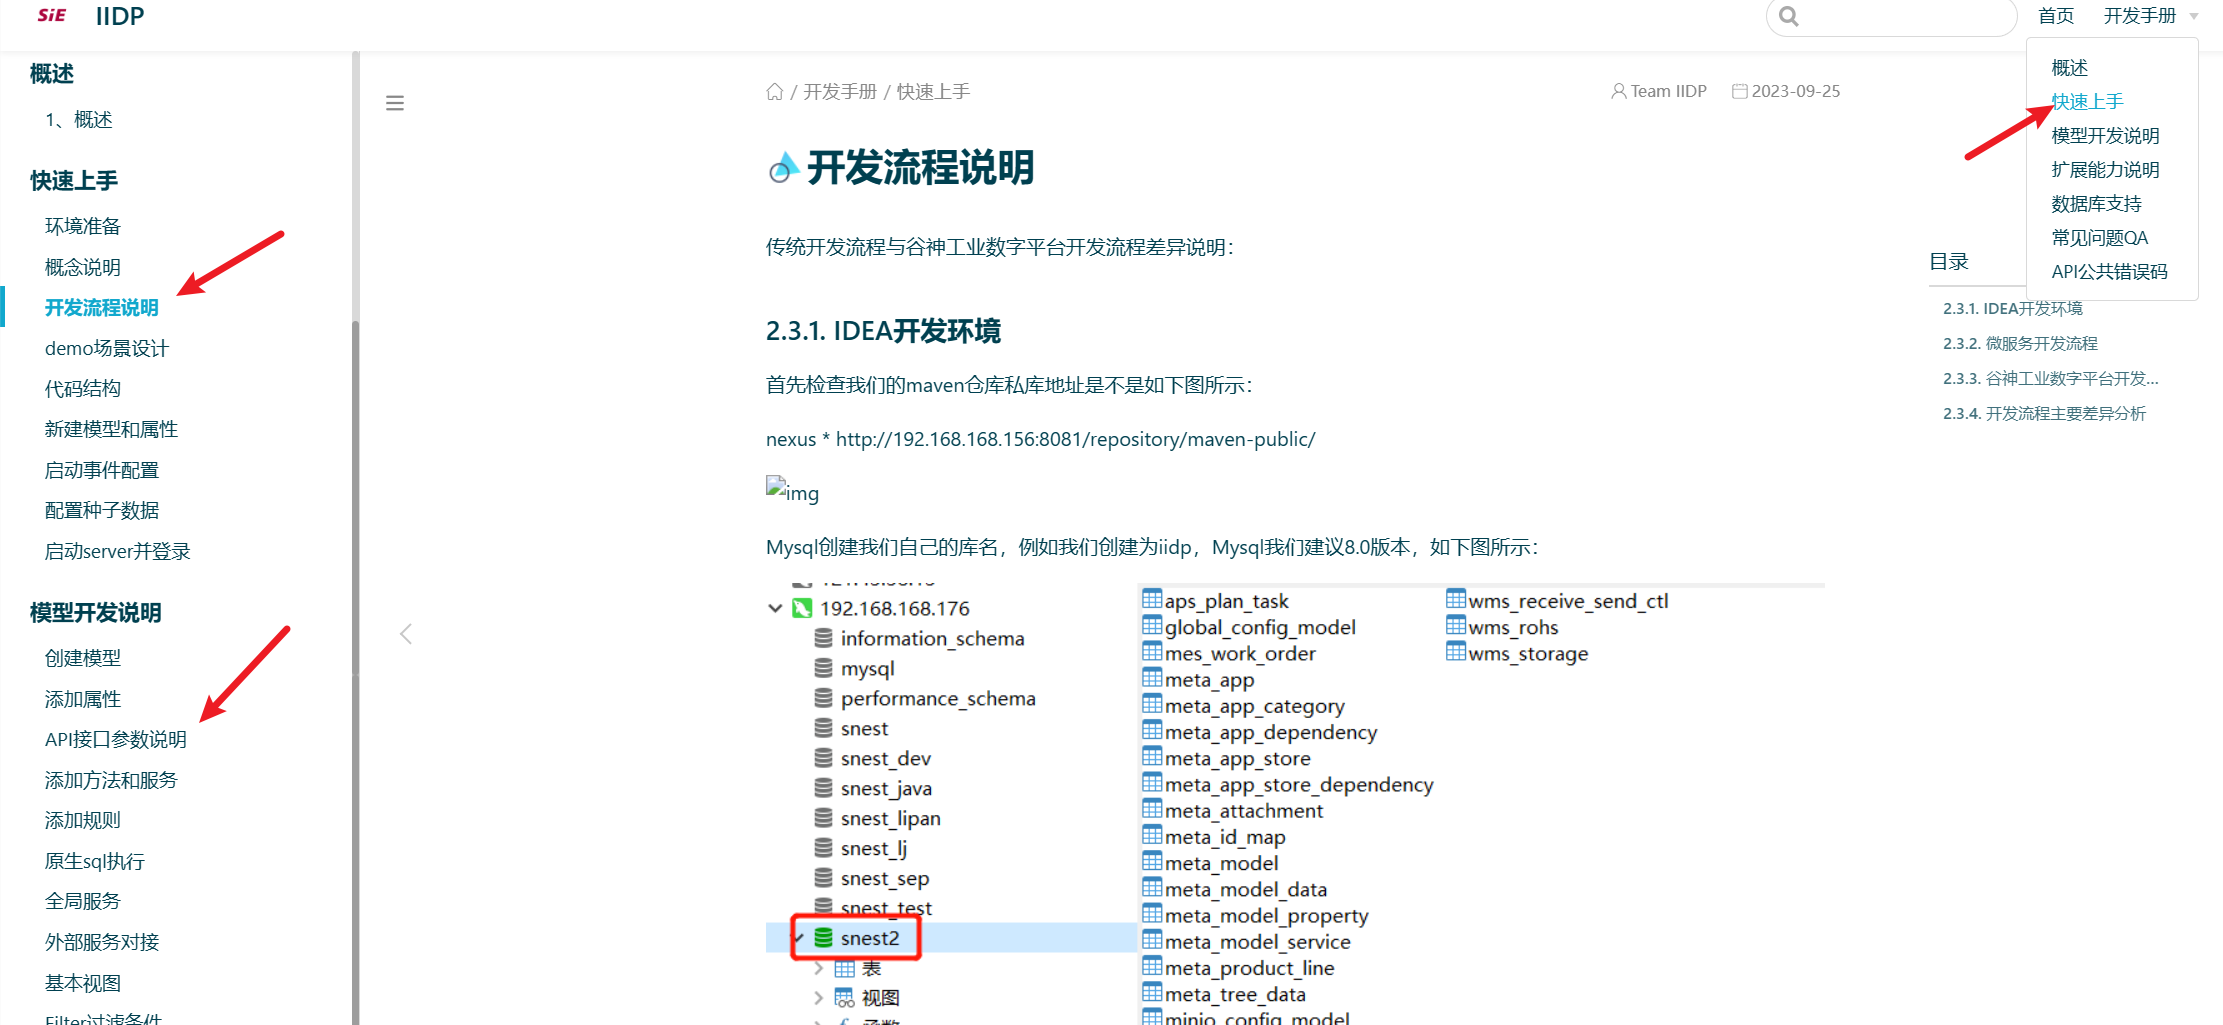
Task: Click the magnifier search icon
Action: click(1789, 16)
